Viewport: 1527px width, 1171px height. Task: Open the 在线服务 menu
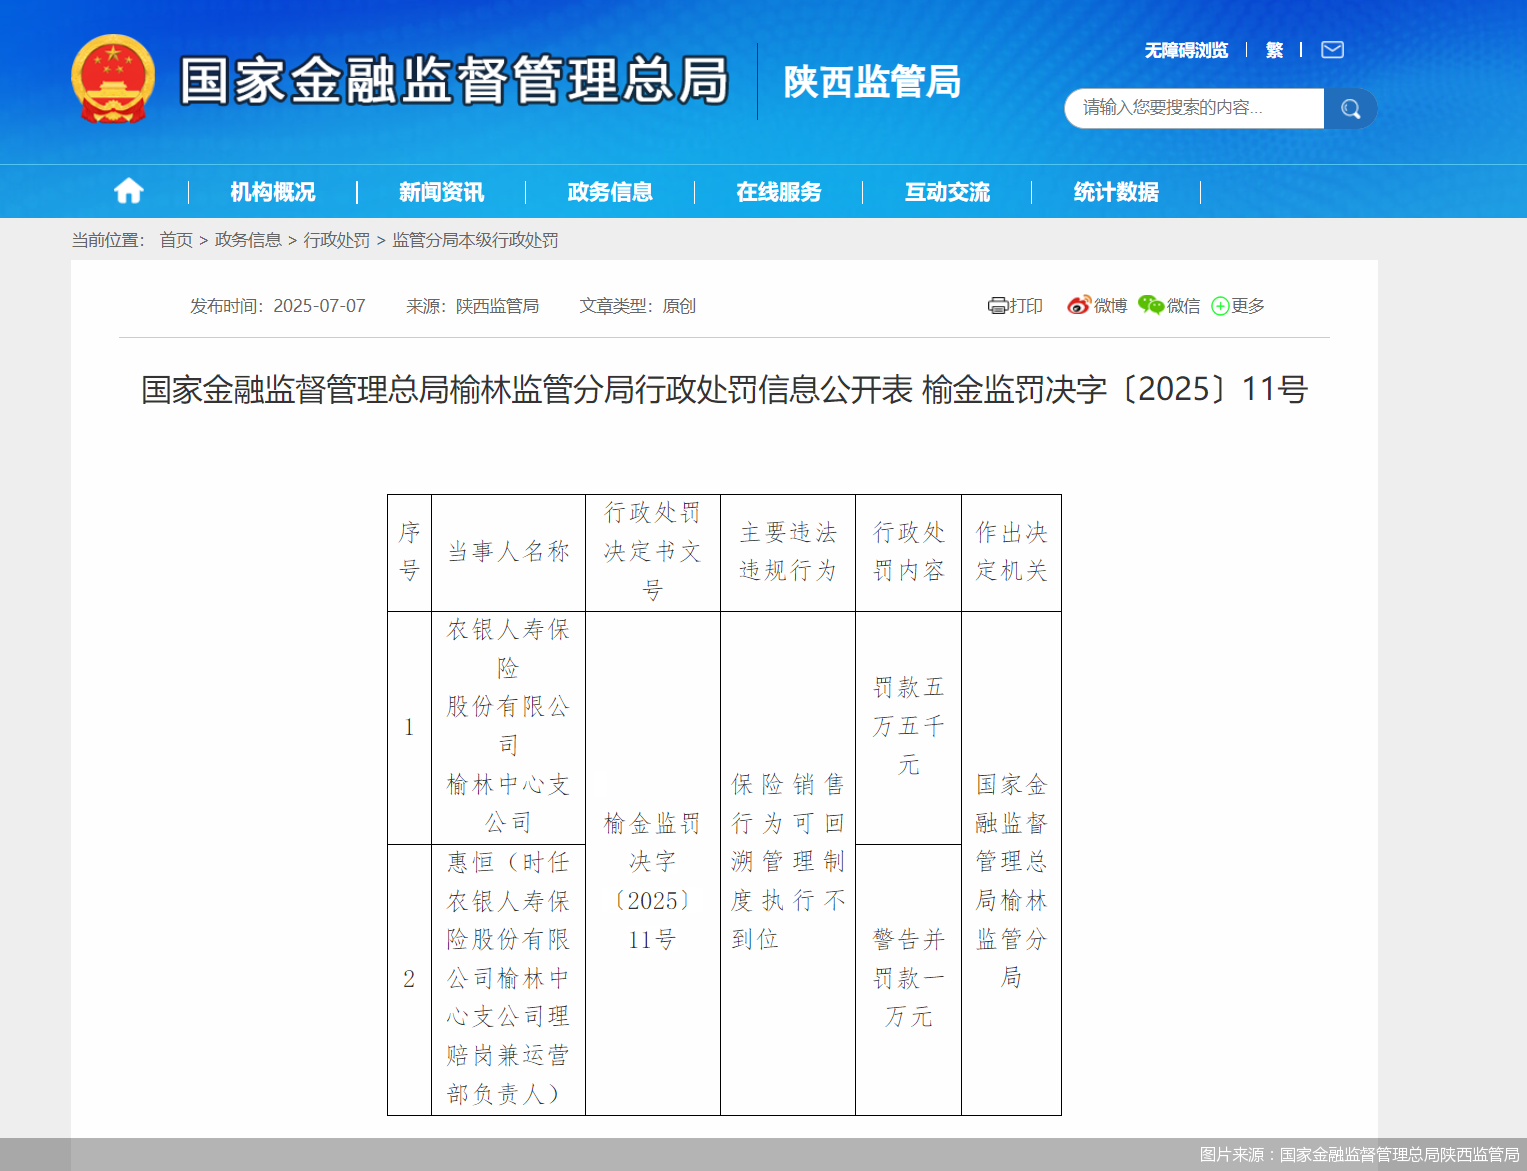[x=779, y=192]
